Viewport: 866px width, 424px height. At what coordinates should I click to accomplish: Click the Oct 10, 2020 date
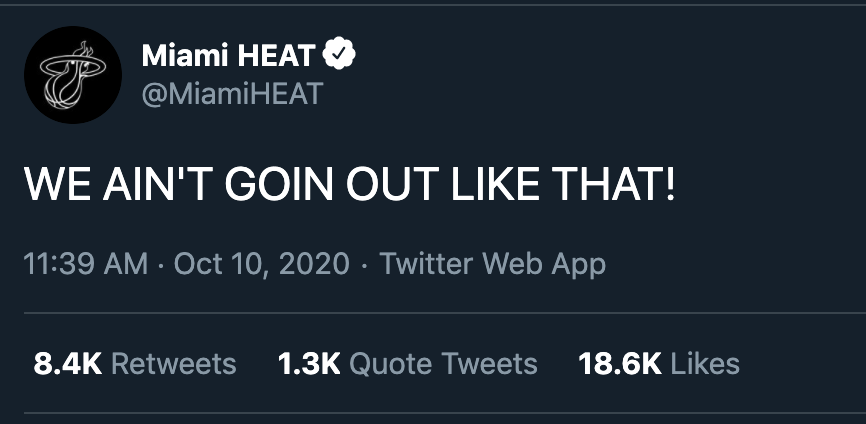point(261,264)
